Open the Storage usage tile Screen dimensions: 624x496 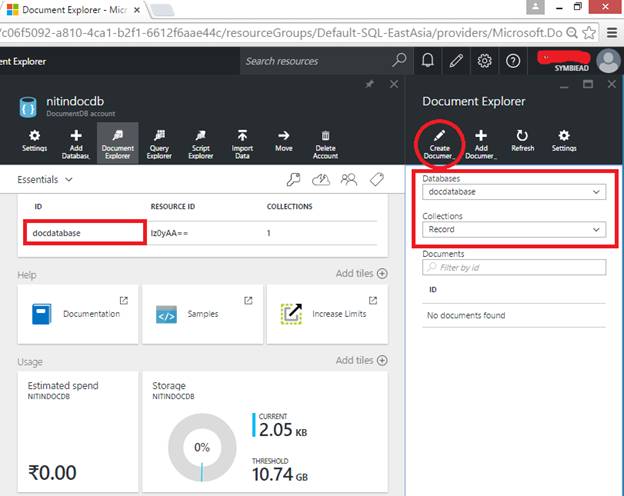click(x=265, y=432)
